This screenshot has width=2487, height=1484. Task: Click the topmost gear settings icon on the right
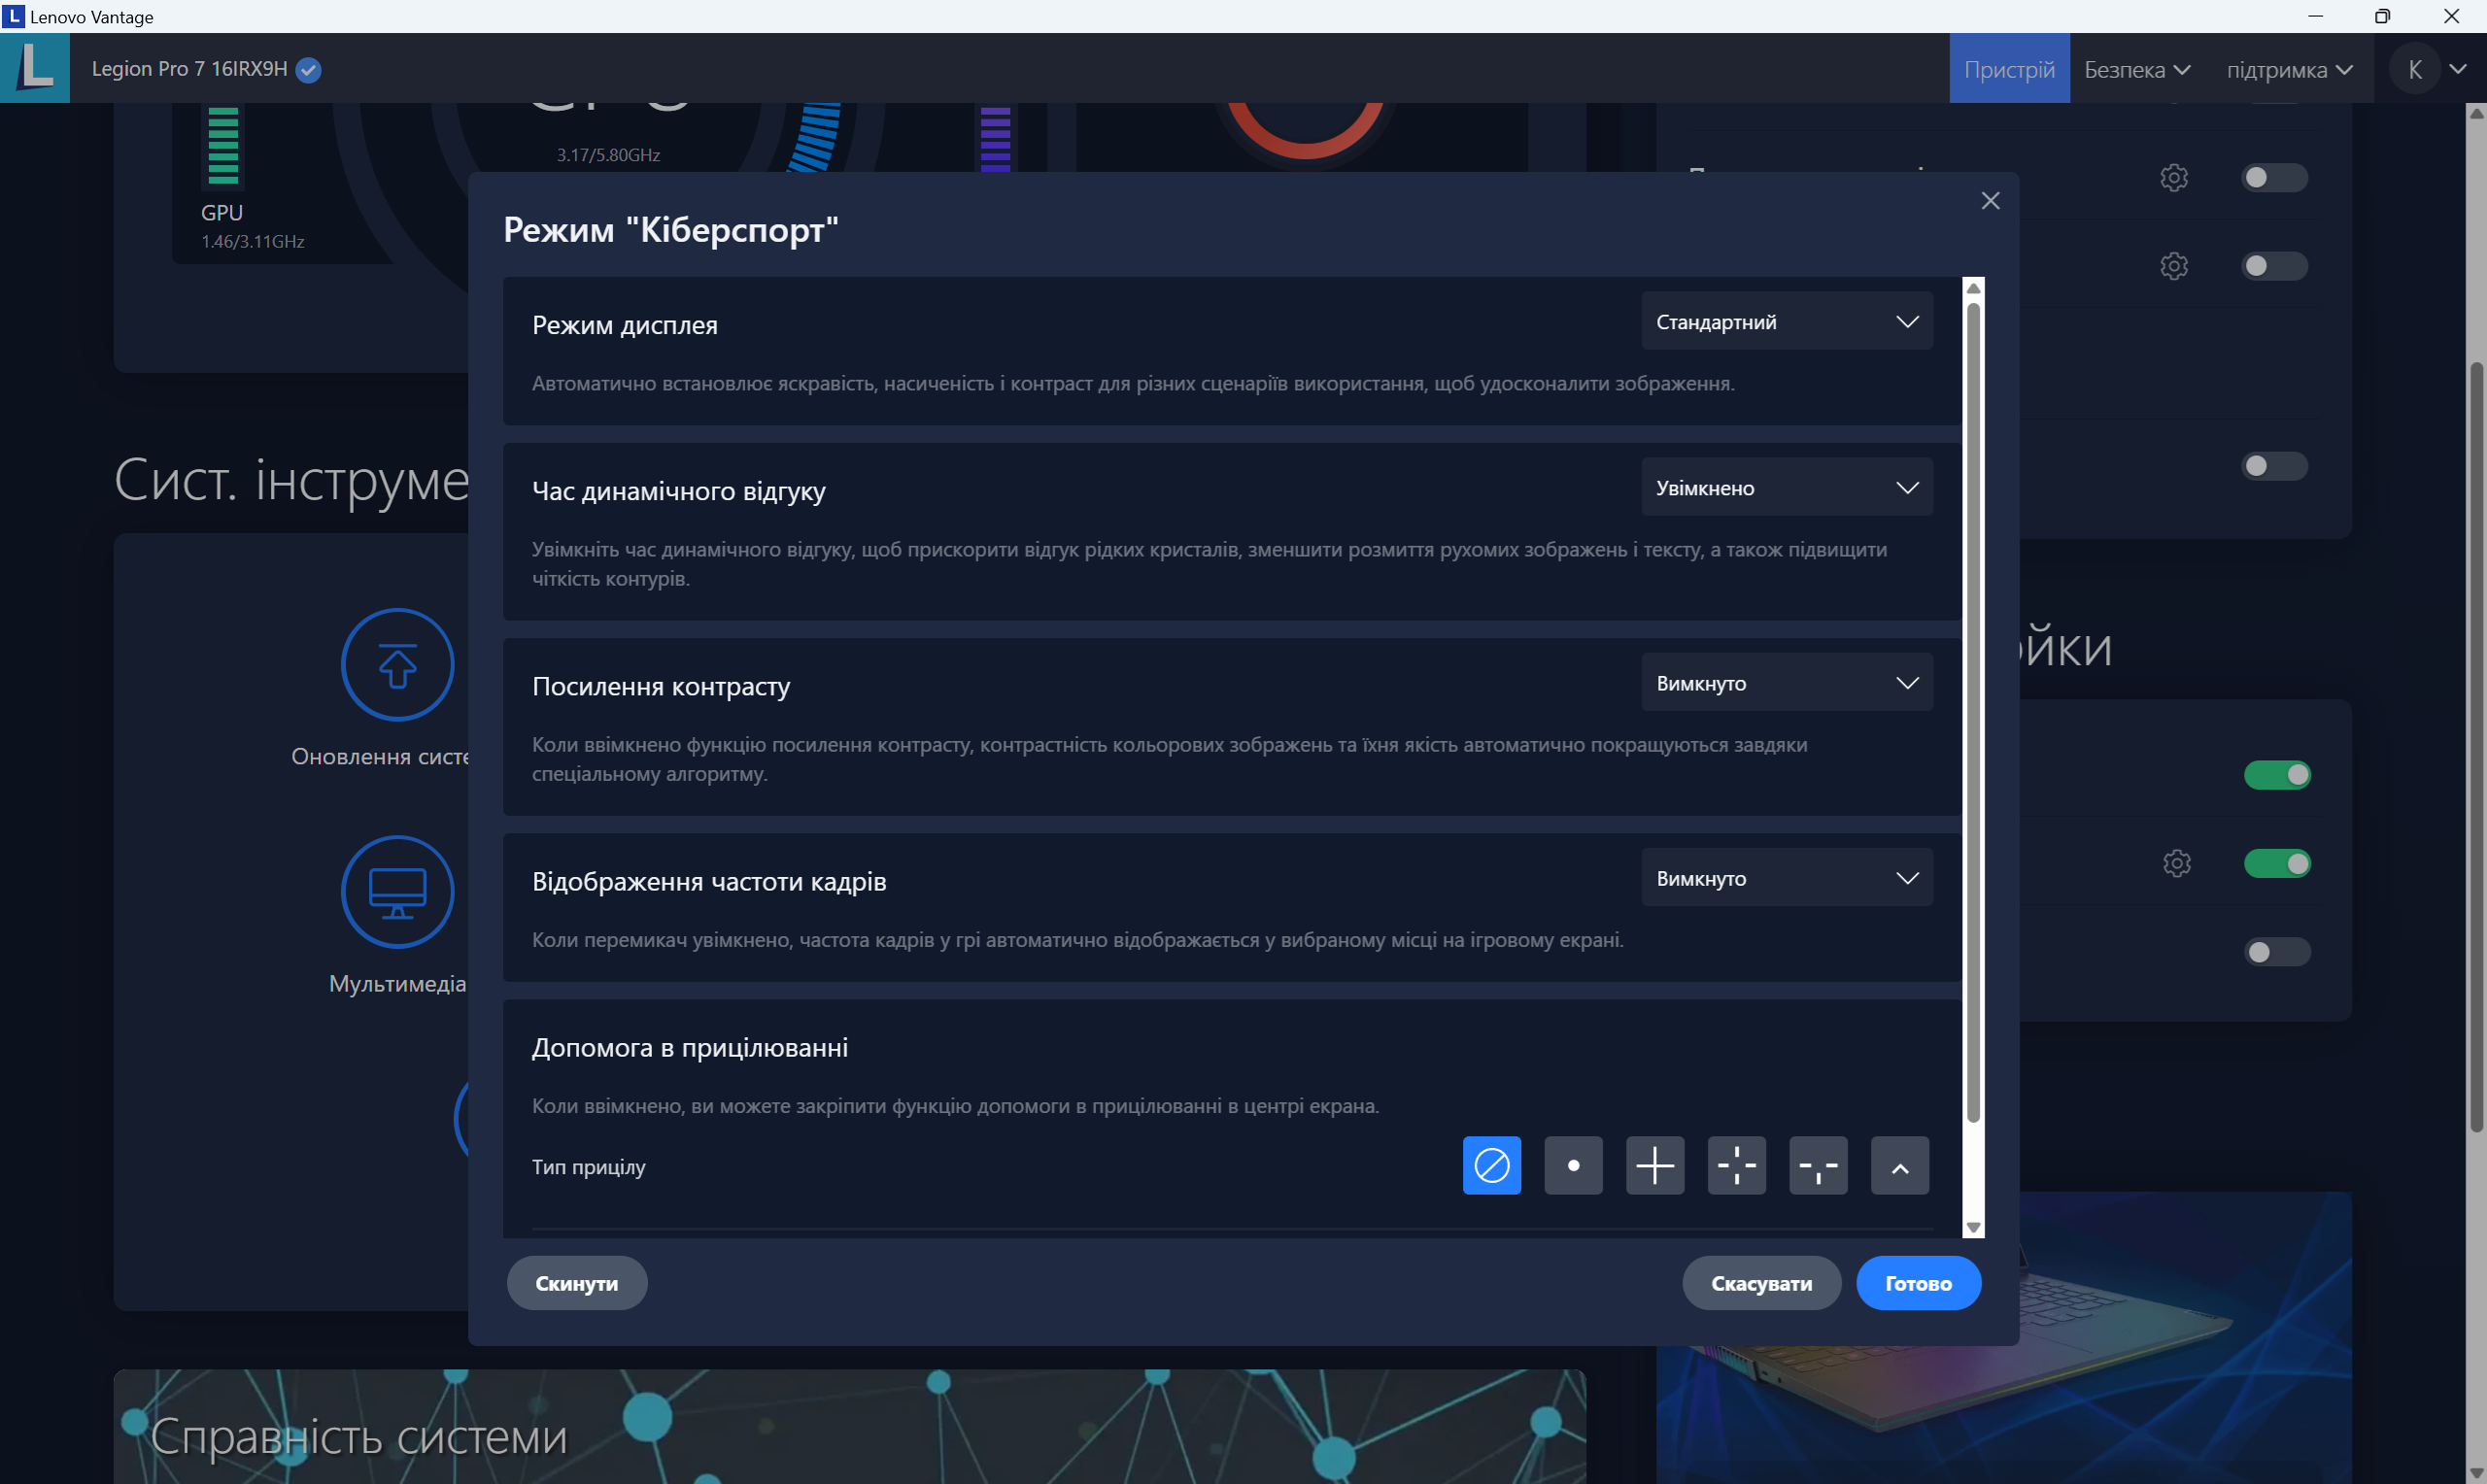[2173, 178]
